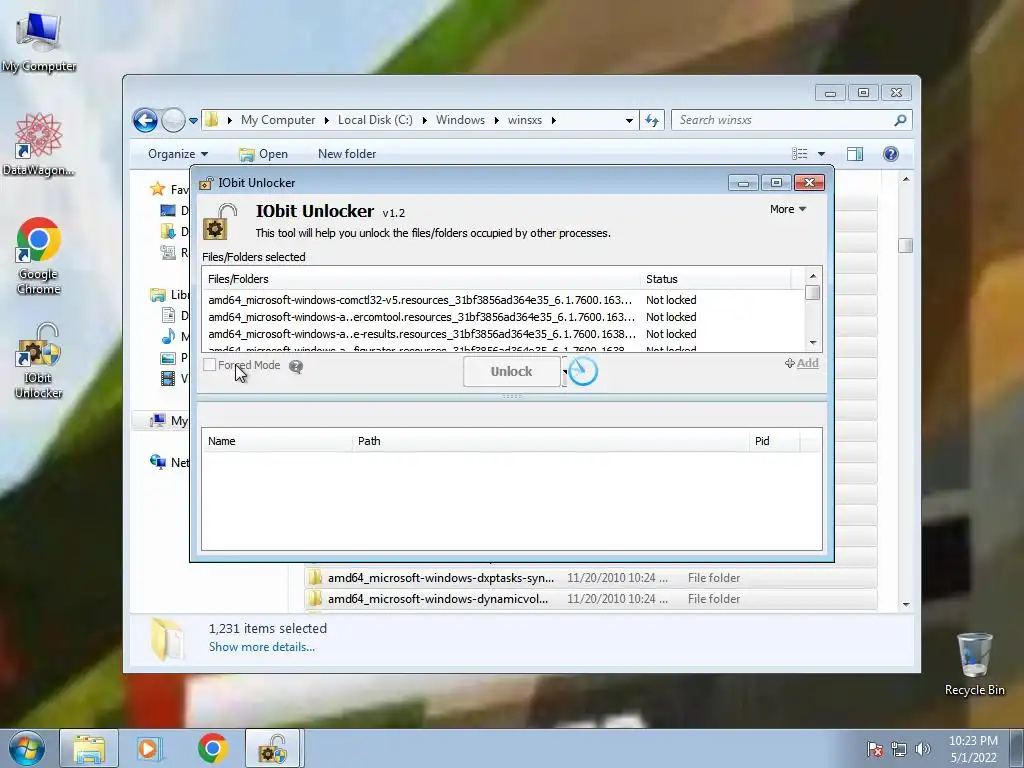Open the More dropdown in IObit Unlocker

(788, 209)
